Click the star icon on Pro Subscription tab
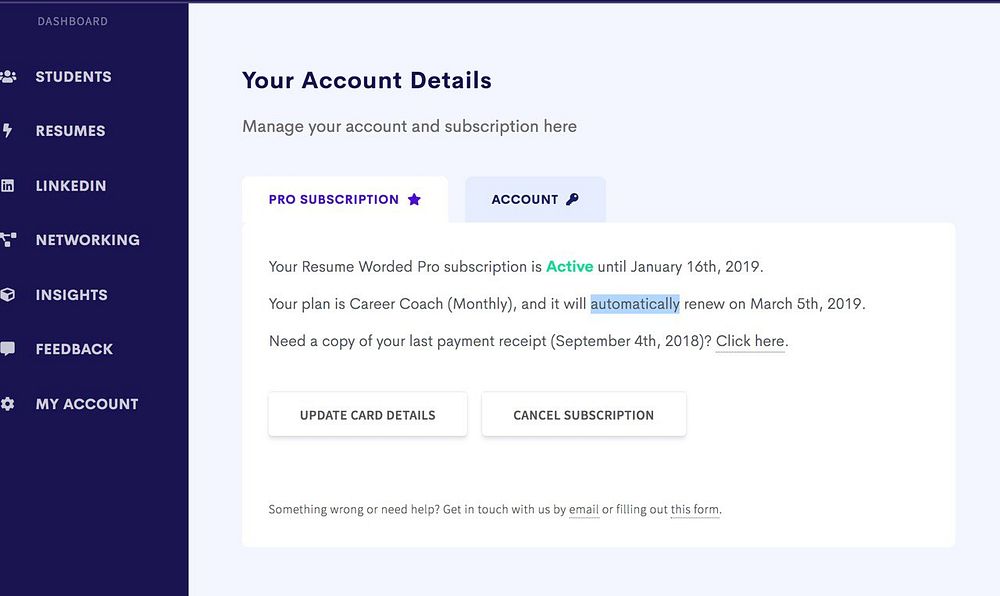1000x596 pixels. tap(414, 200)
